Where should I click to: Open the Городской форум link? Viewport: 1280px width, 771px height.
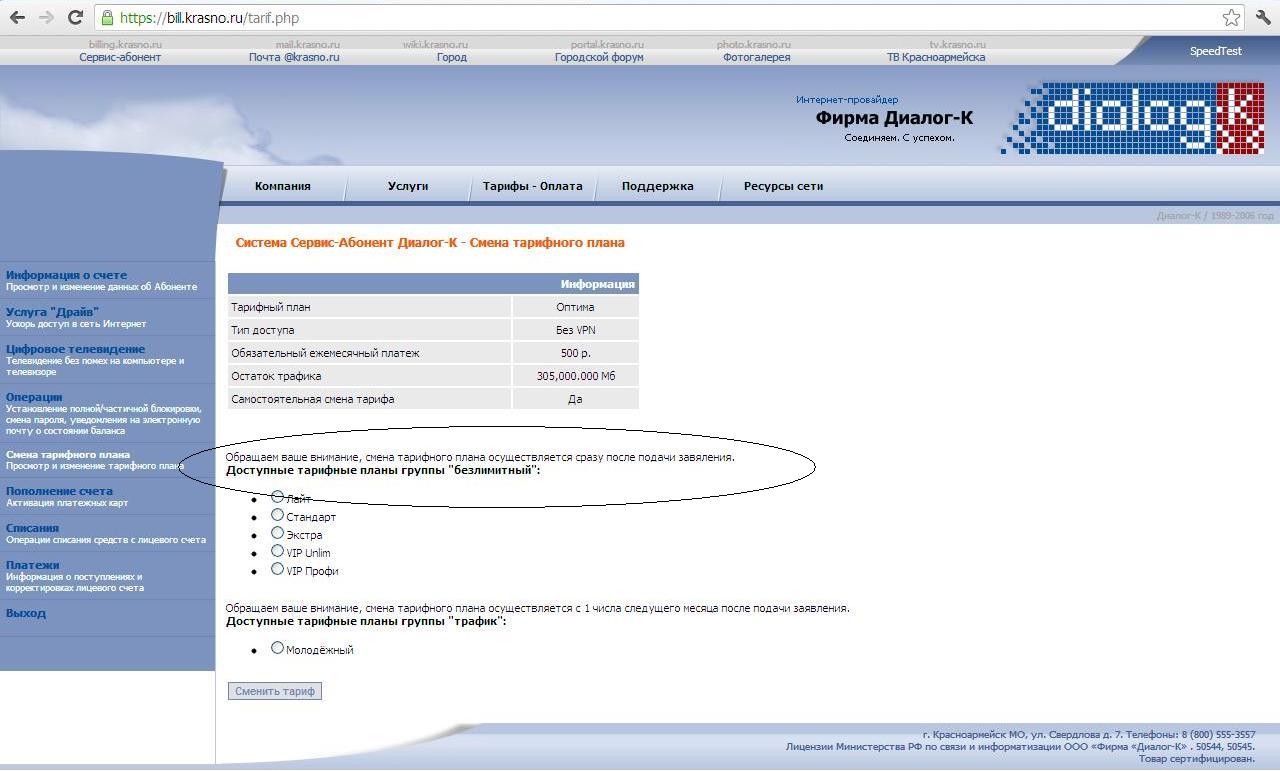[599, 57]
